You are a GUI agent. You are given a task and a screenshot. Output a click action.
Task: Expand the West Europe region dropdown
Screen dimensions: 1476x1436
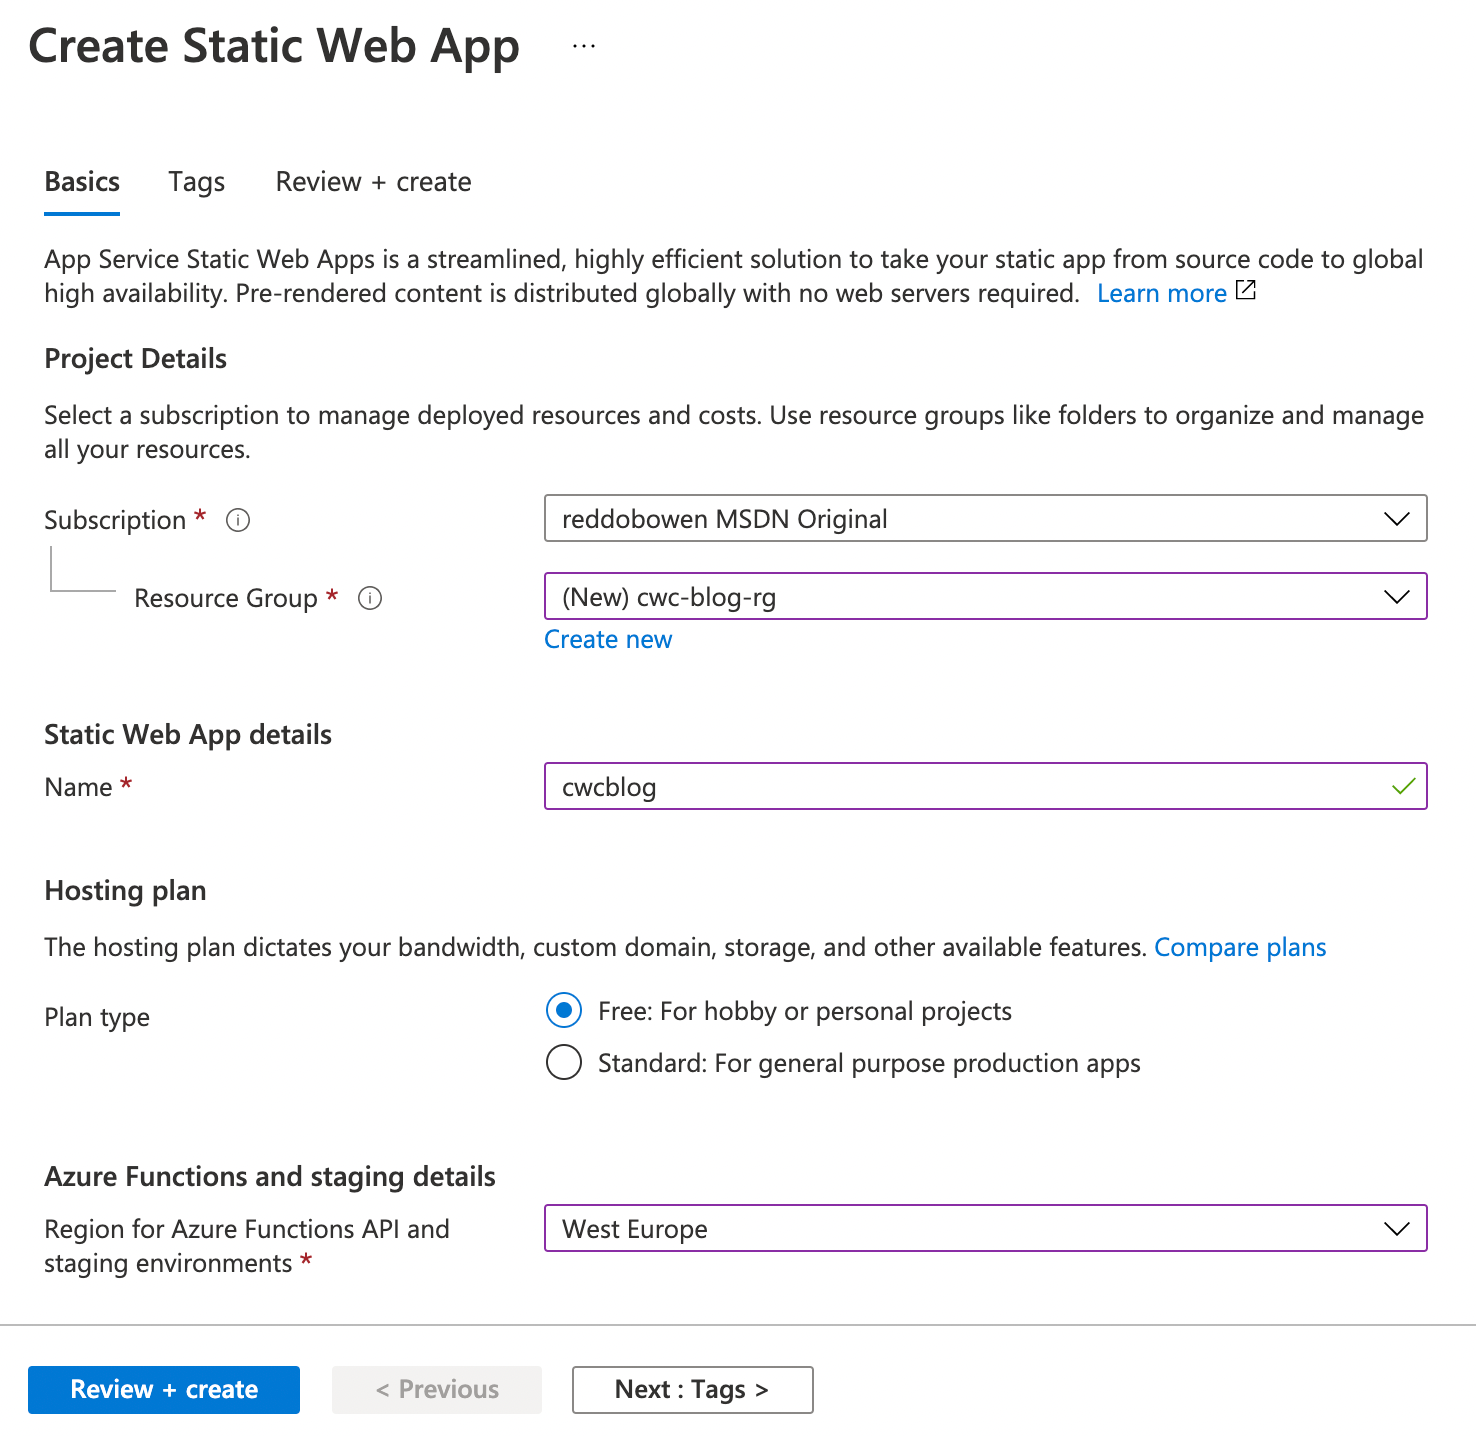click(985, 1228)
